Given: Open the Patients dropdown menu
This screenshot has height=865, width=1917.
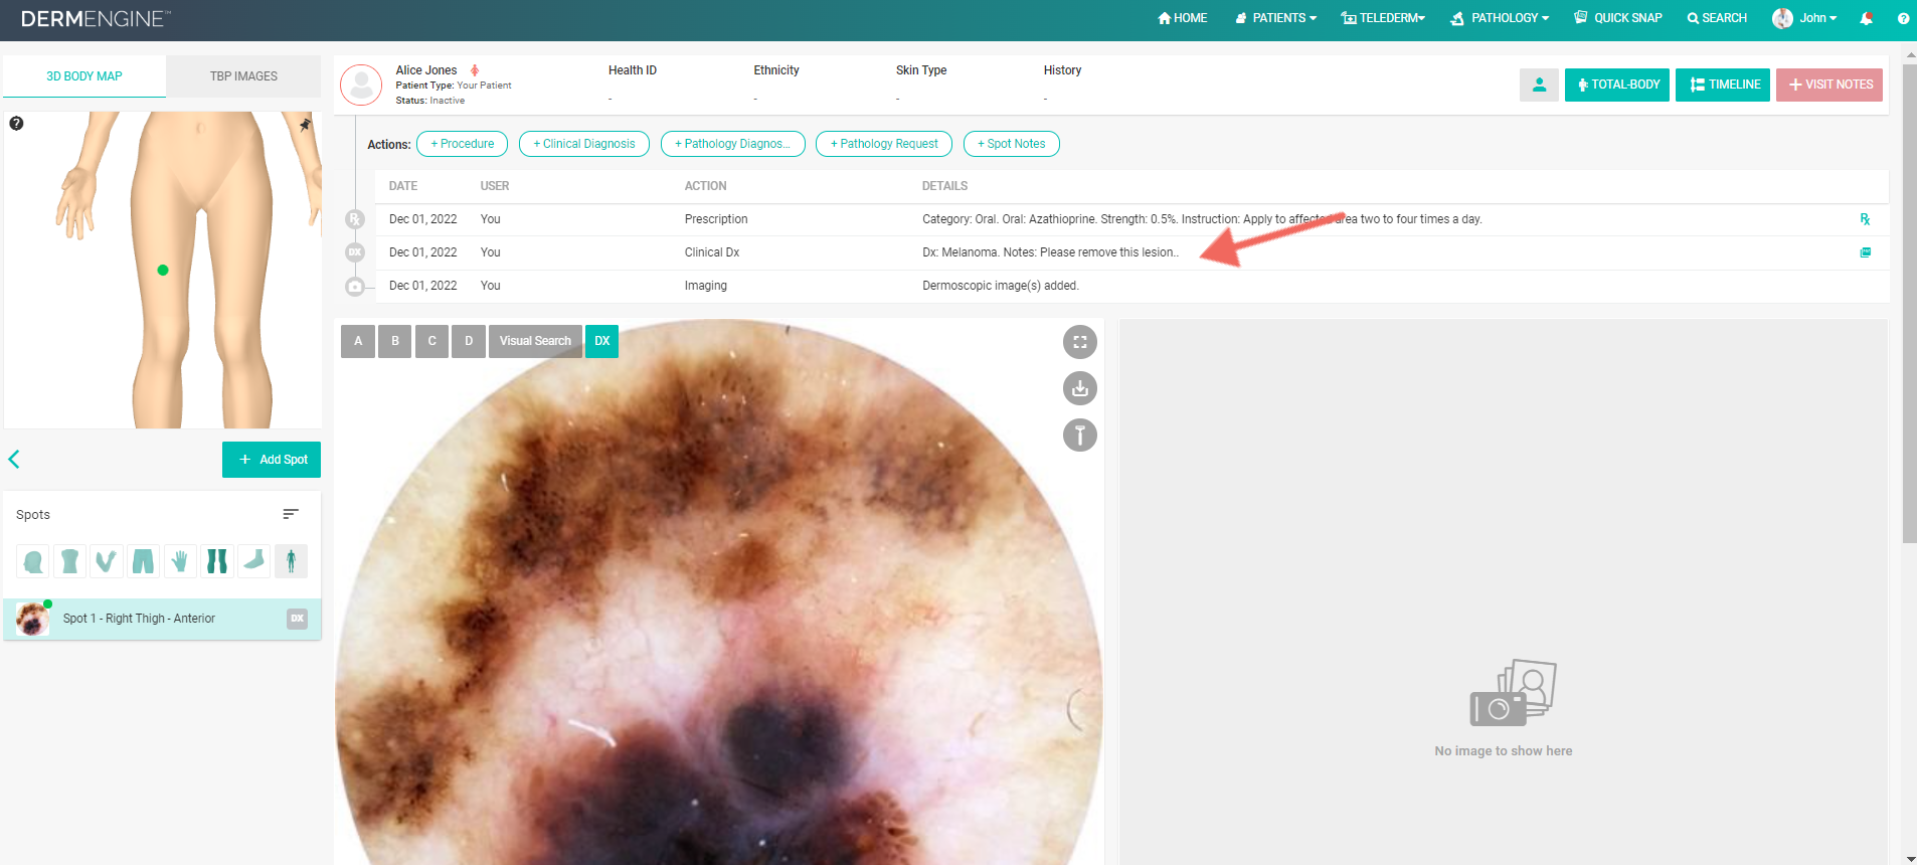Looking at the screenshot, I should pyautogui.click(x=1276, y=18).
